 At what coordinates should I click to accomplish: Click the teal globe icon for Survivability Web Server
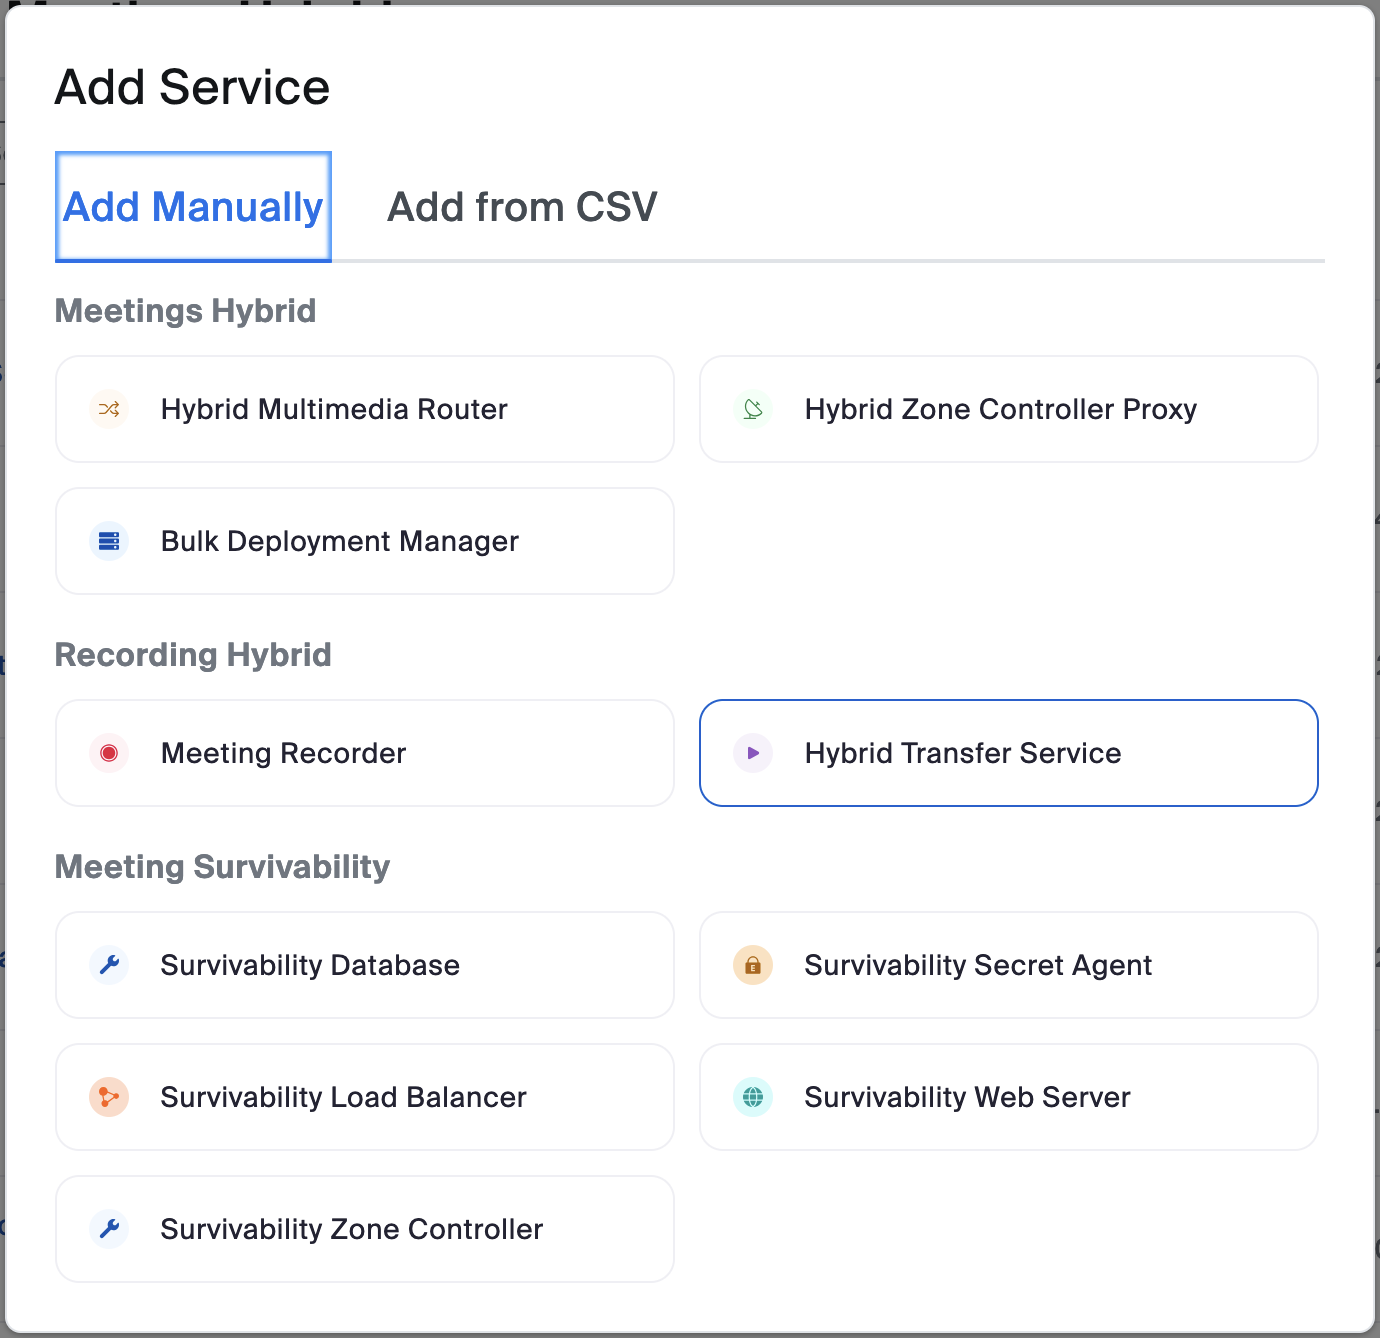(753, 1097)
